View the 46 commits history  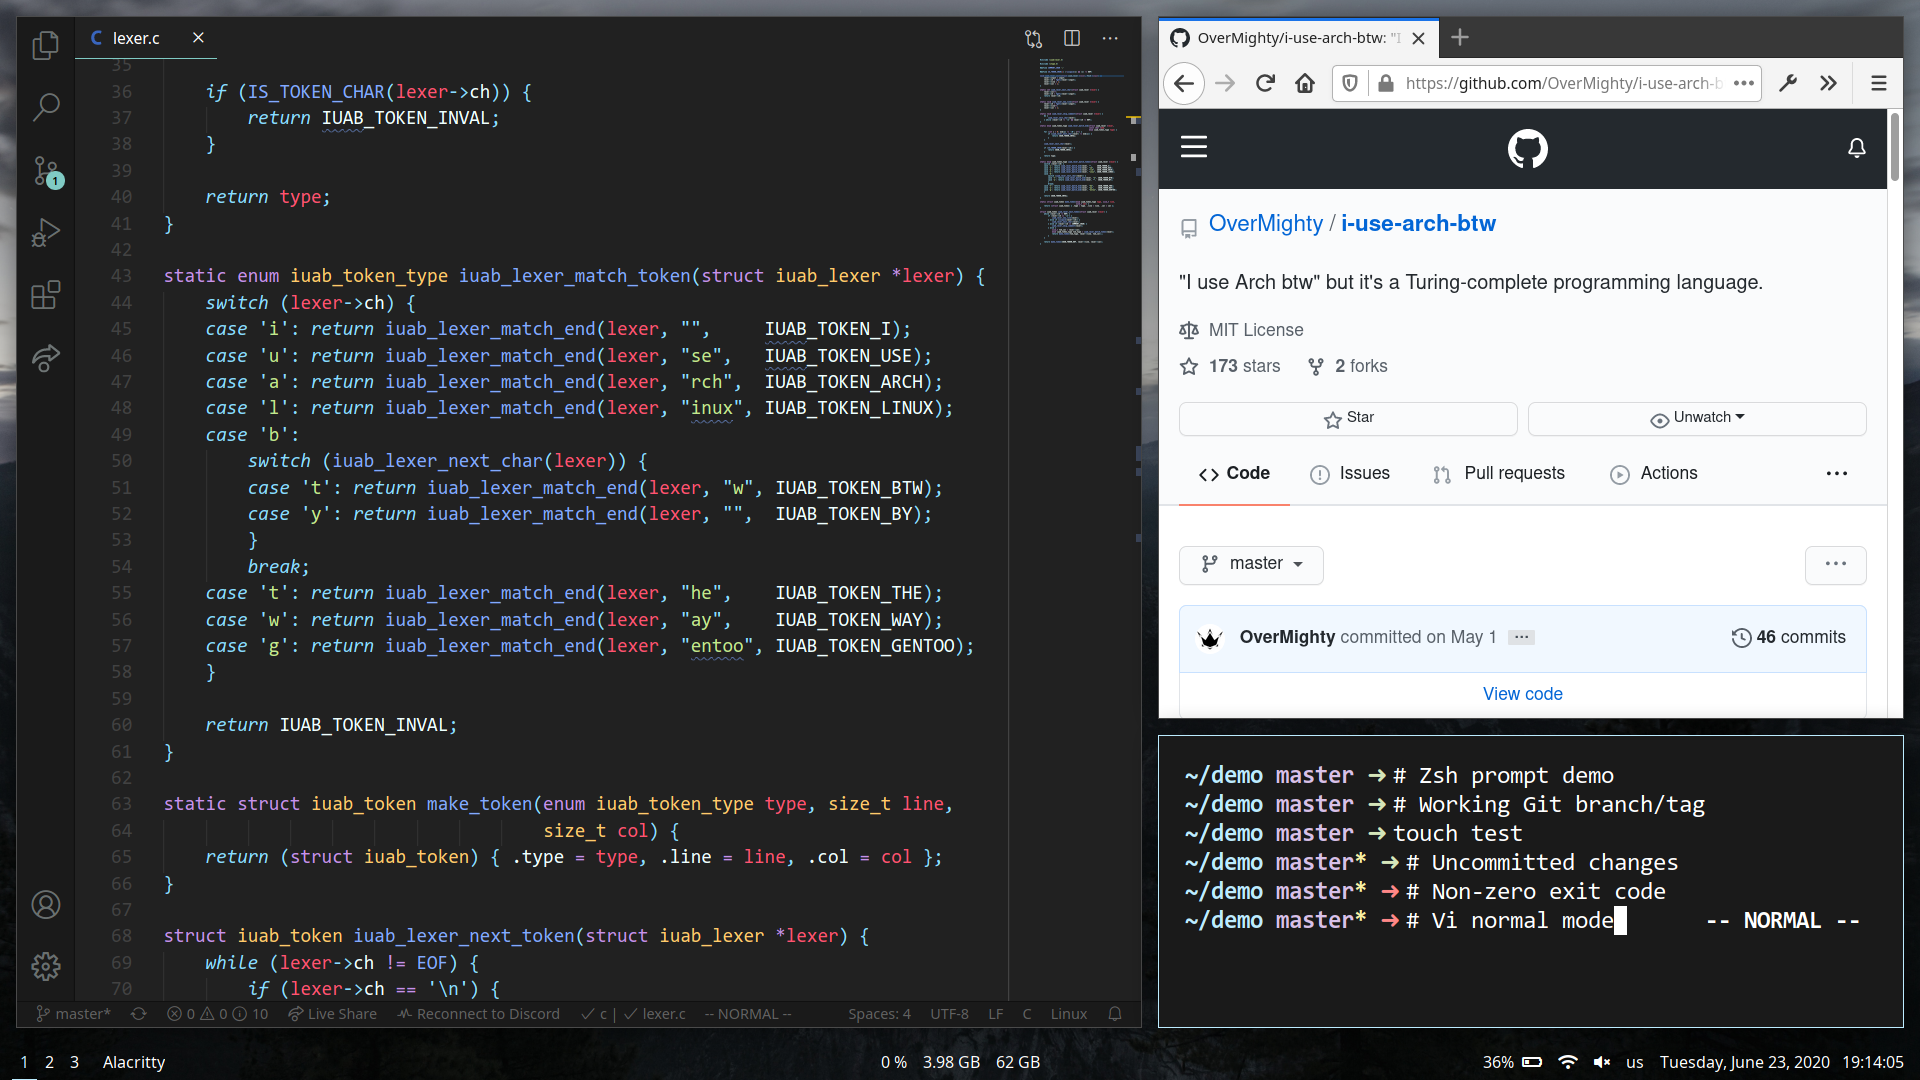[x=1788, y=638]
